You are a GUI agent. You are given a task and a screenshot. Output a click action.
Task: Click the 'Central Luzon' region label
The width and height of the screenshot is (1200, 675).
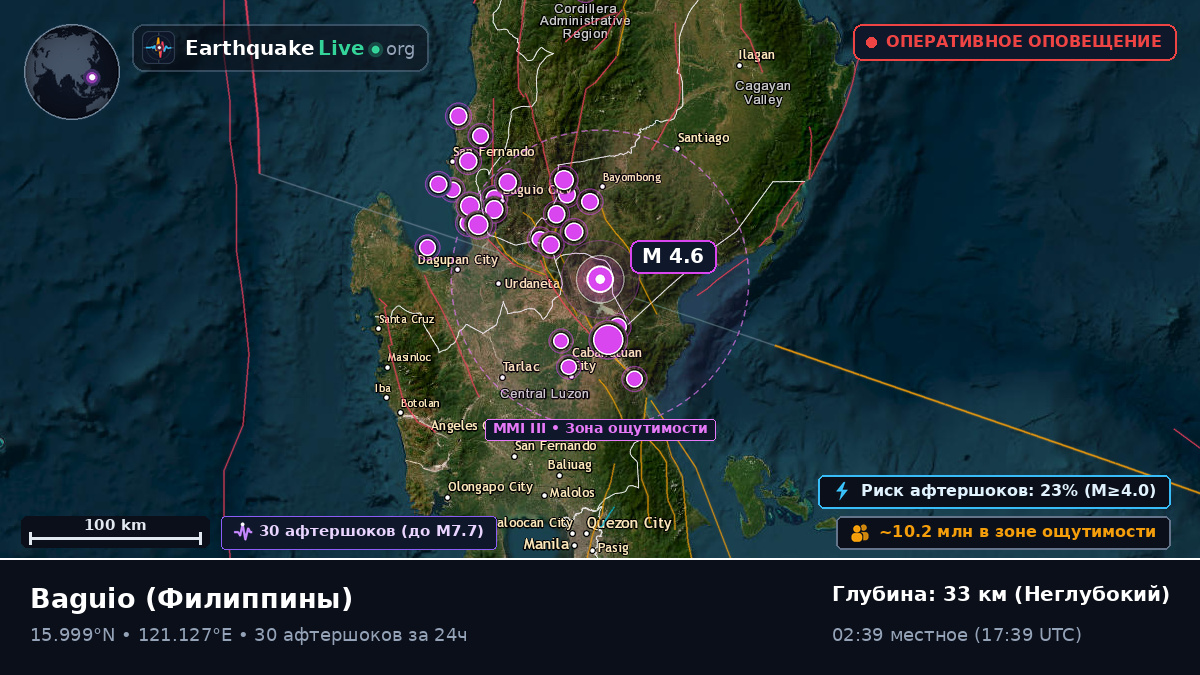tap(545, 394)
